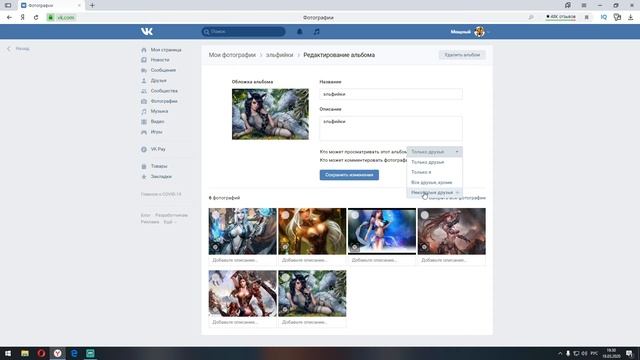Select Все друзья, кроме option
640x360 pixels.
pos(434,182)
